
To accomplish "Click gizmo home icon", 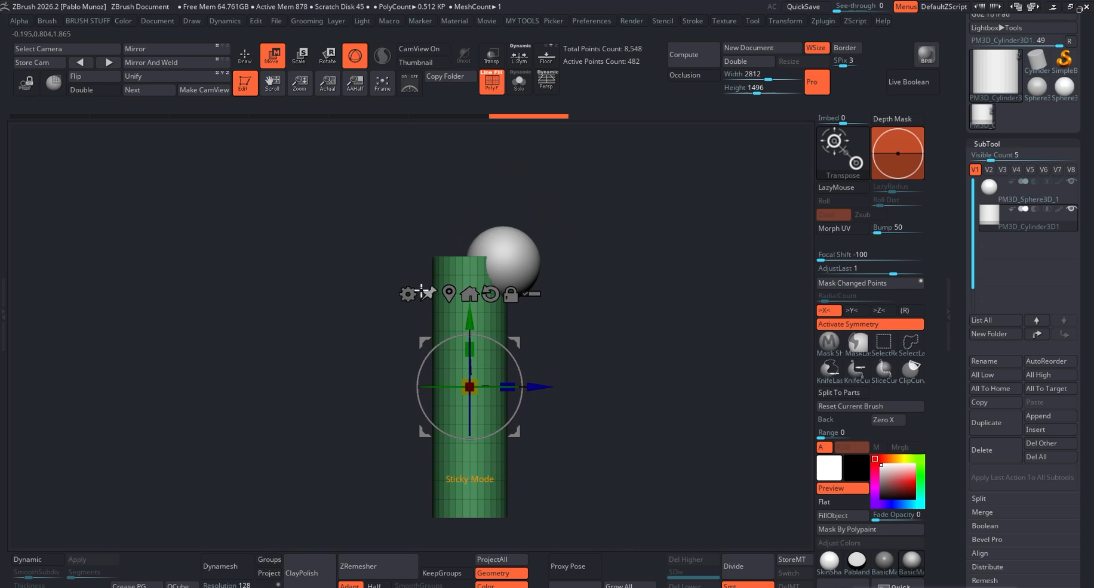I will tap(469, 294).
